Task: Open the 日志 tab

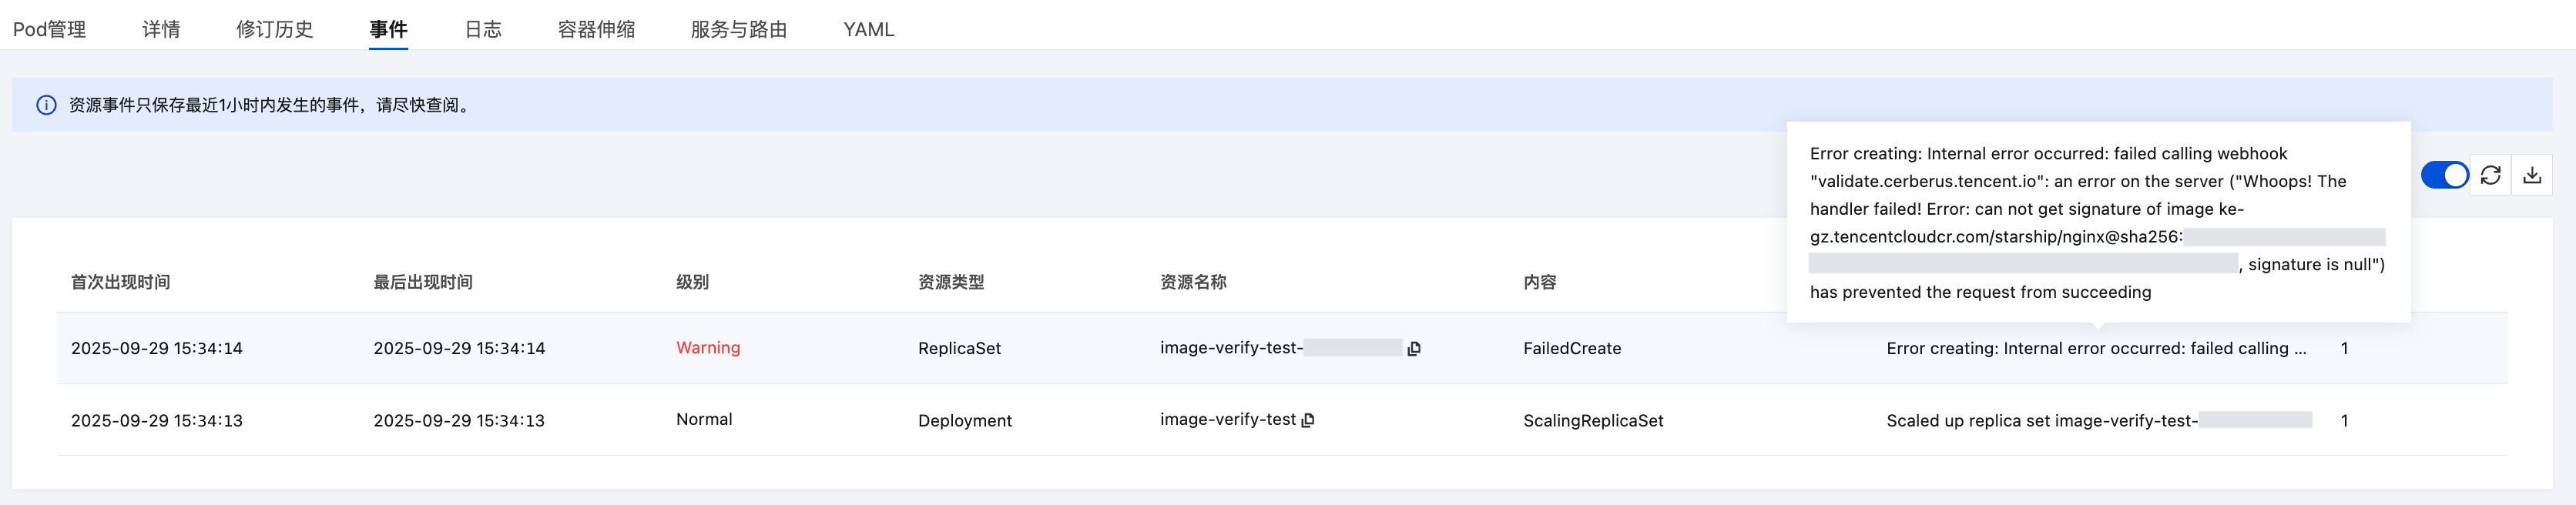Action: (x=483, y=29)
